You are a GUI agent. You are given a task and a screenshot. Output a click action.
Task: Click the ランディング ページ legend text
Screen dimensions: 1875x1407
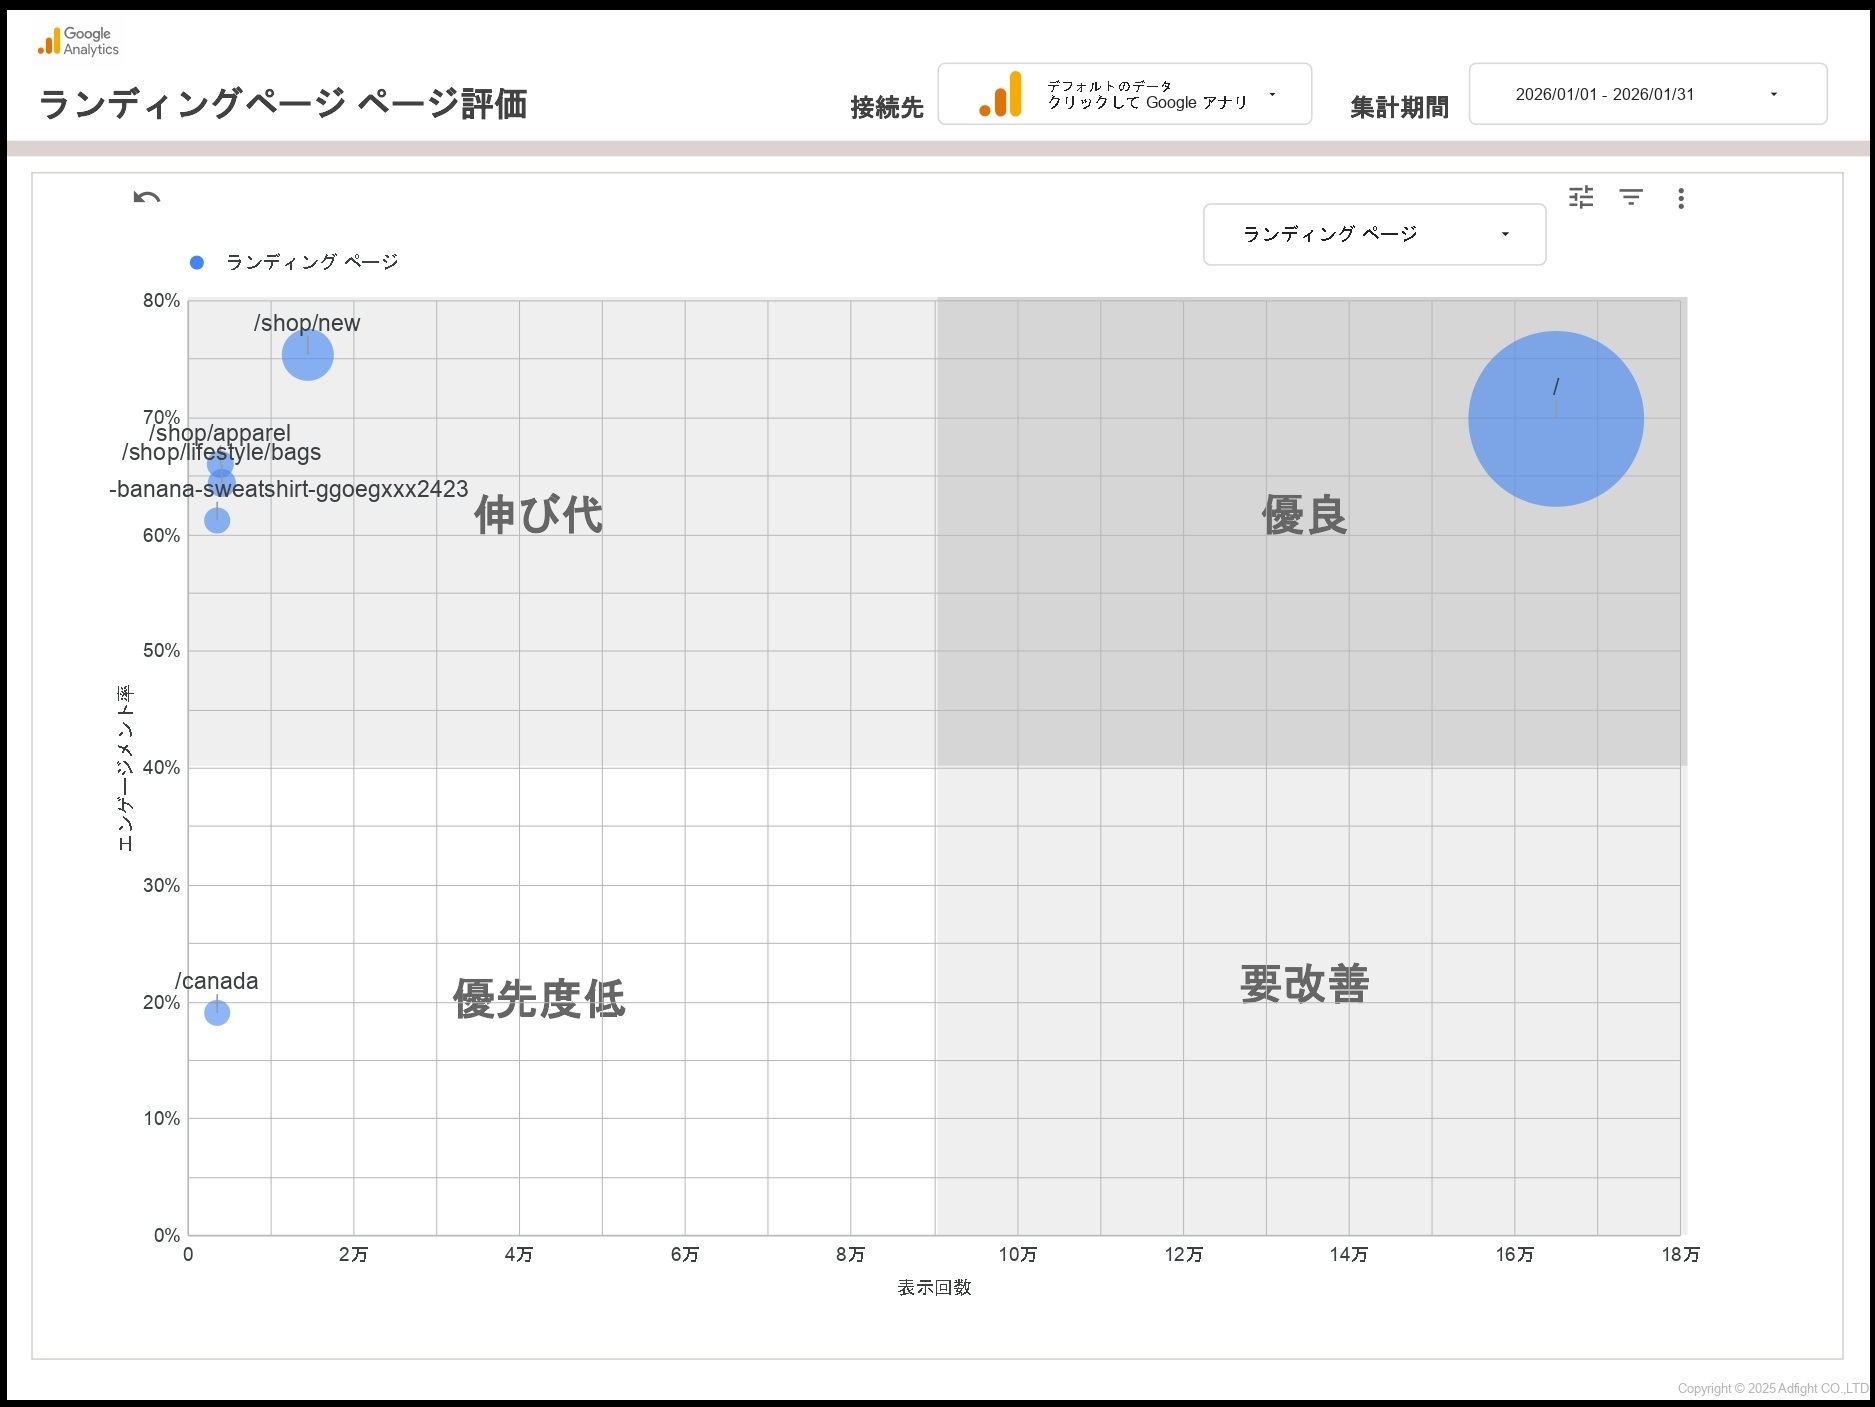coord(312,262)
